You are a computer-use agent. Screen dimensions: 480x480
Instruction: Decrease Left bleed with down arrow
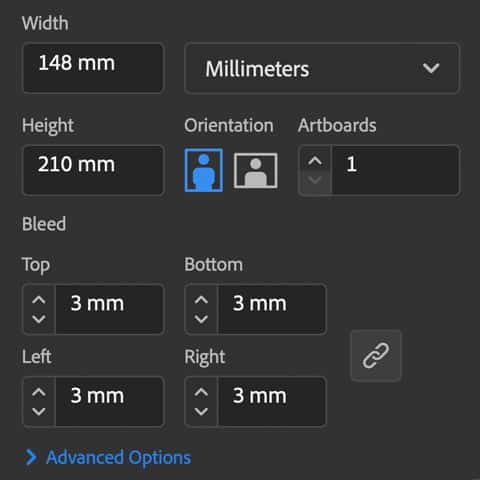point(39,411)
